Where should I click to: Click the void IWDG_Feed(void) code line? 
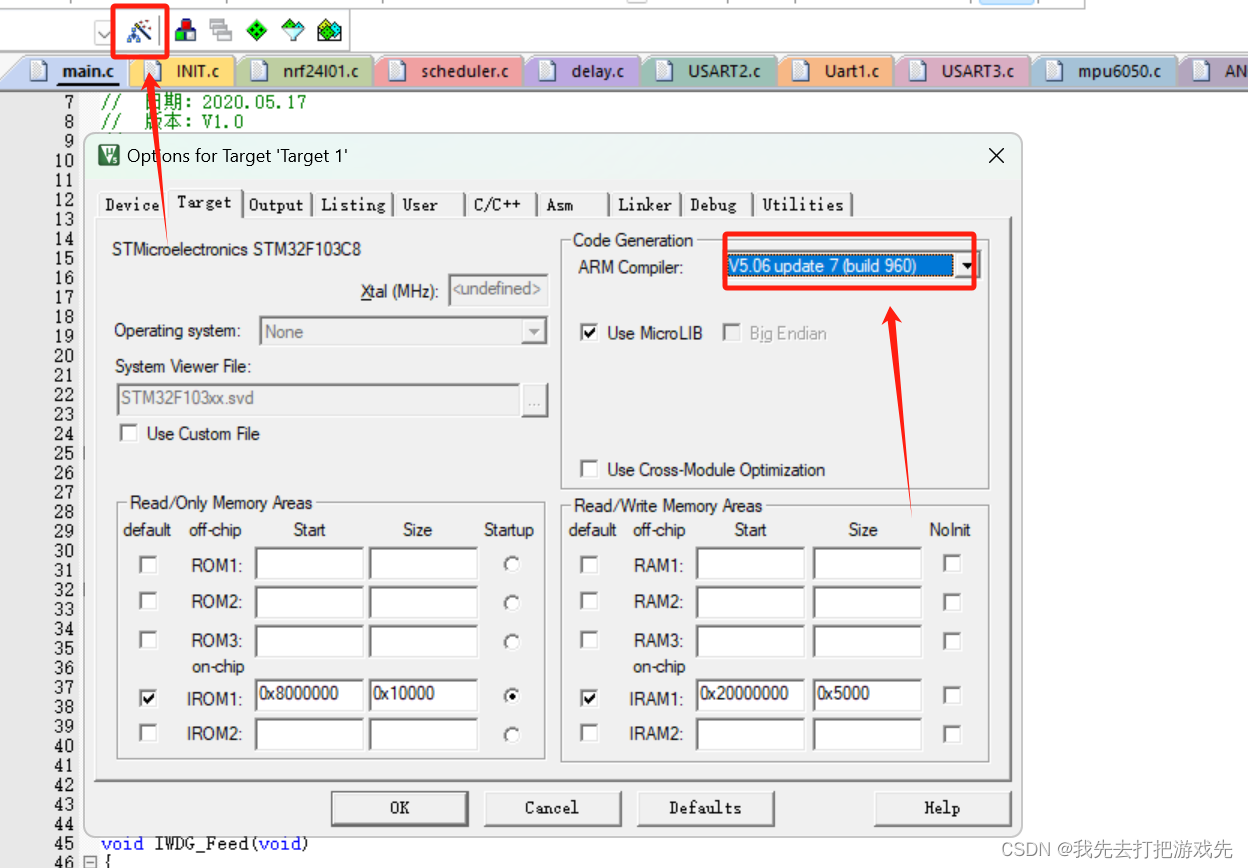[x=205, y=844]
